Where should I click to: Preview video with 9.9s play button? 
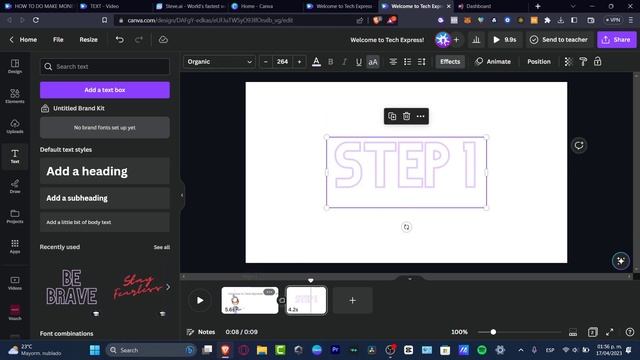coord(505,40)
